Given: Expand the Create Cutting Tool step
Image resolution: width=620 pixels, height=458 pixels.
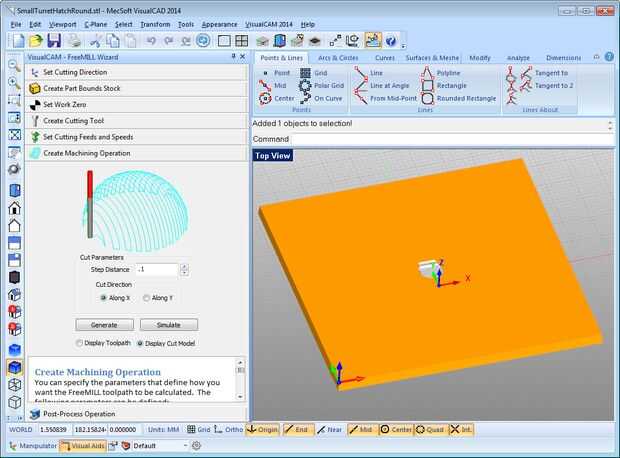Looking at the screenshot, I should pyautogui.click(x=137, y=121).
